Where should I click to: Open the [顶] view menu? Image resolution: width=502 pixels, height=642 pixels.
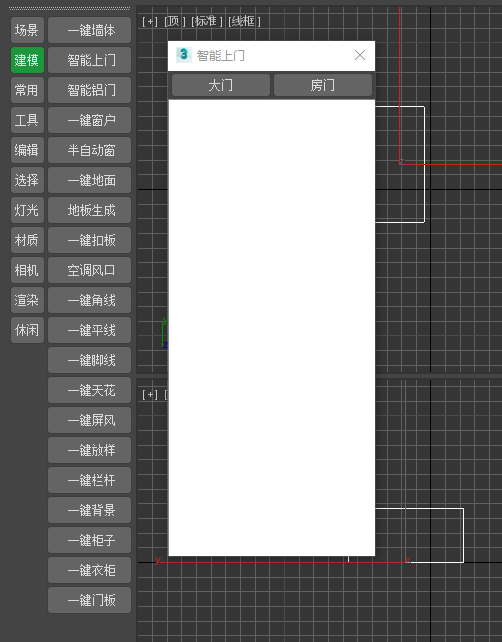pyautogui.click(x=174, y=21)
